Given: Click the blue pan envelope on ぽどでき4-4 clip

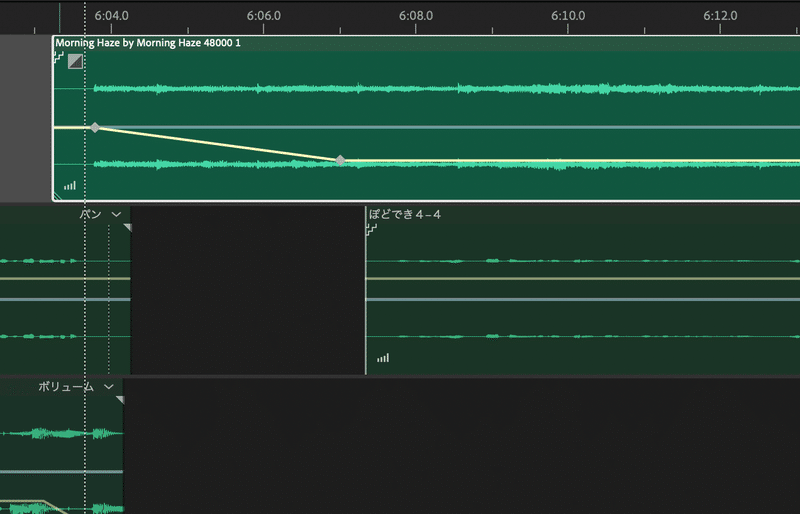Looking at the screenshot, I should click(x=583, y=299).
